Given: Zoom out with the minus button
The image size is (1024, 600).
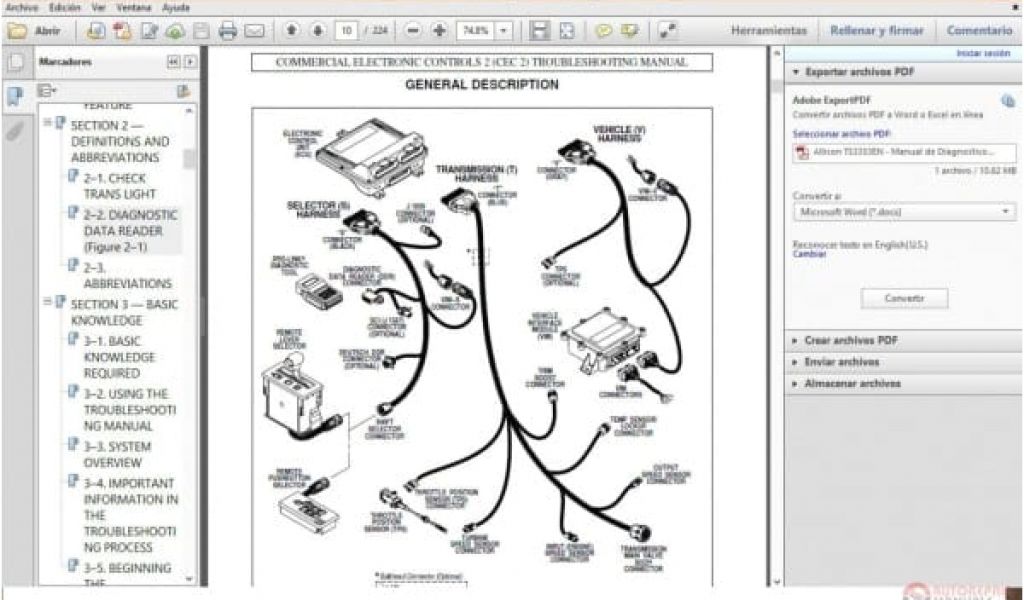Looking at the screenshot, I should (x=413, y=31).
